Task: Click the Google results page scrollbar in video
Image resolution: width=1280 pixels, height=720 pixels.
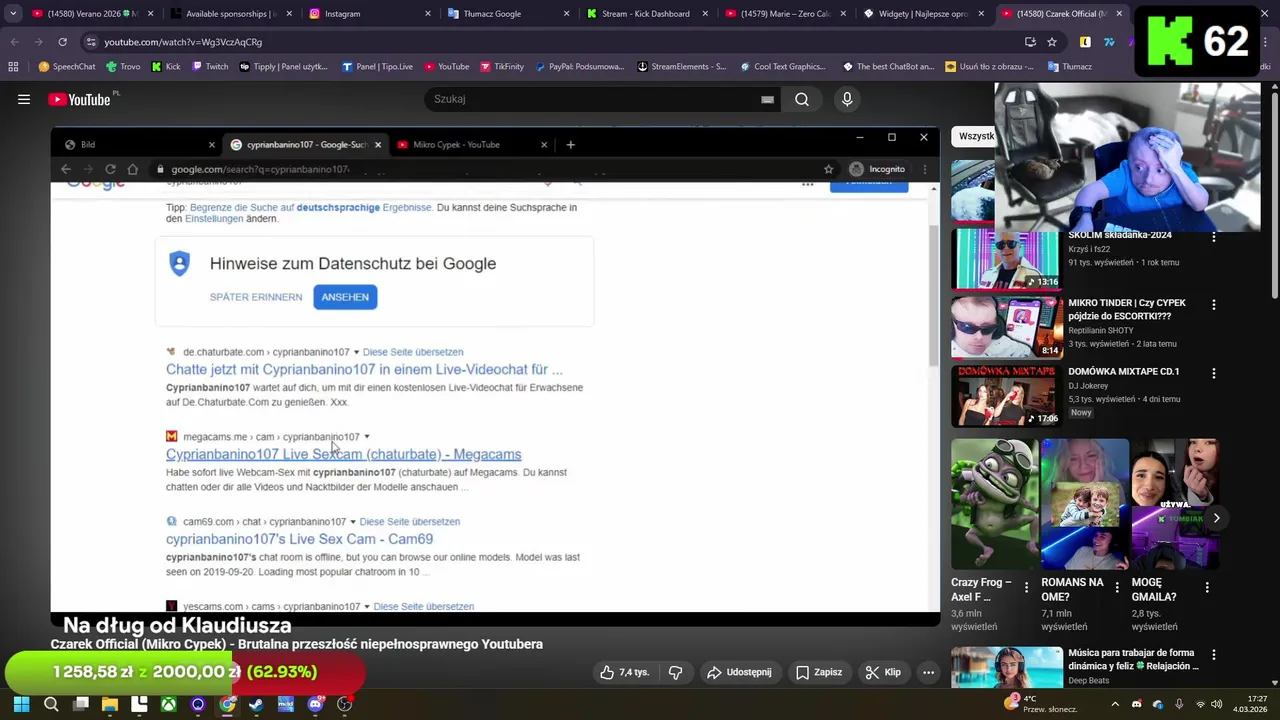Action: point(934,295)
